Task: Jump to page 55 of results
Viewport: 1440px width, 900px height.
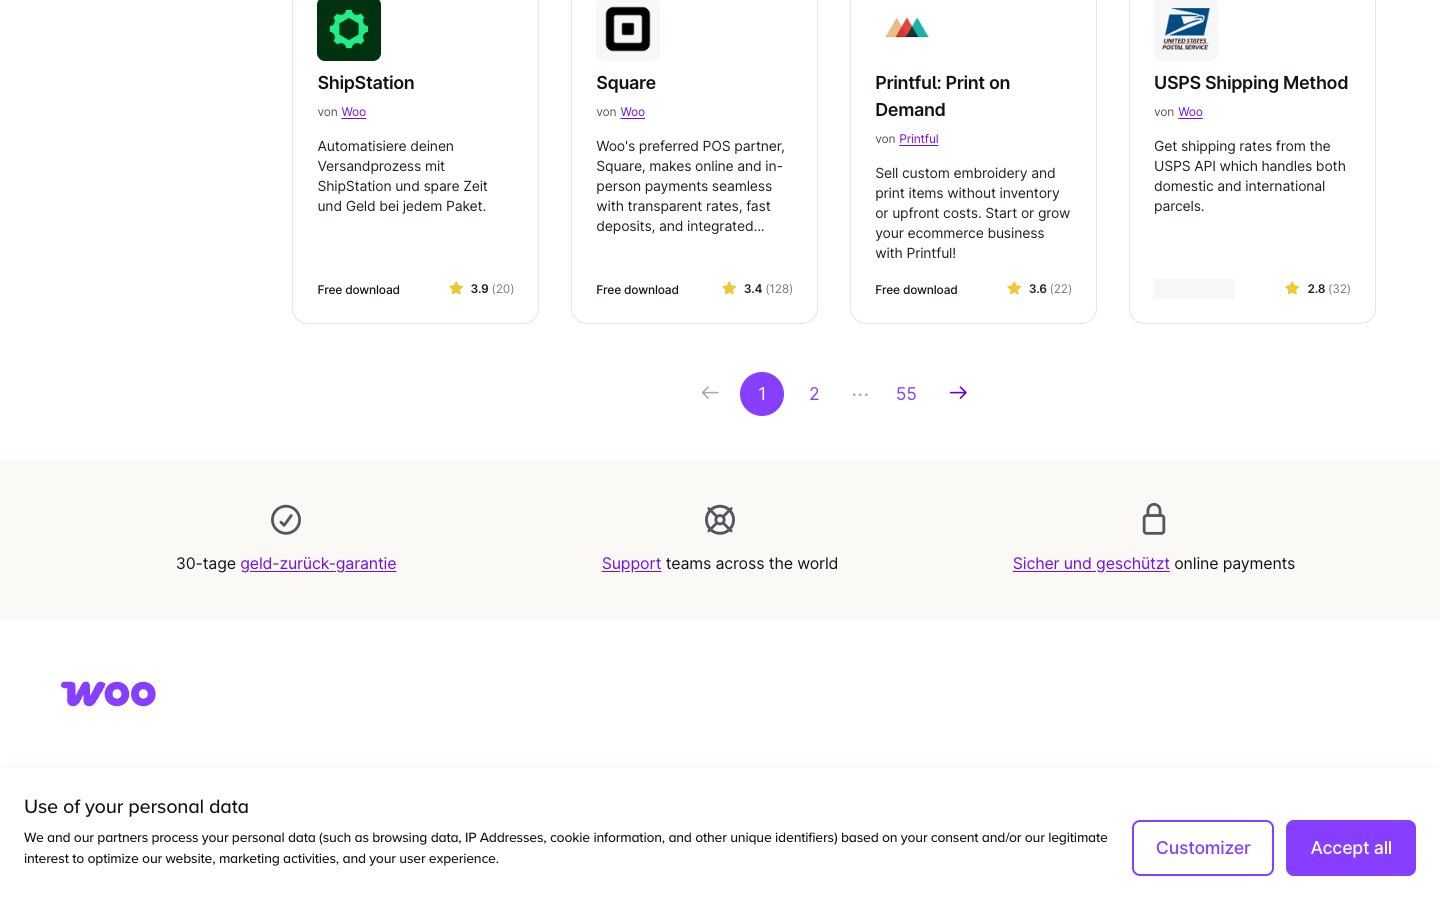Action: point(906,394)
